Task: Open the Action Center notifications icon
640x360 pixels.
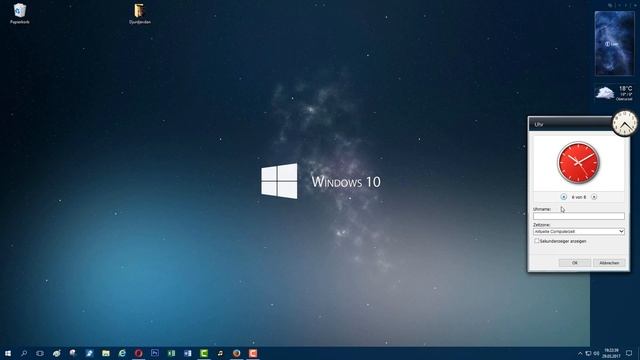Action: click(x=629, y=353)
